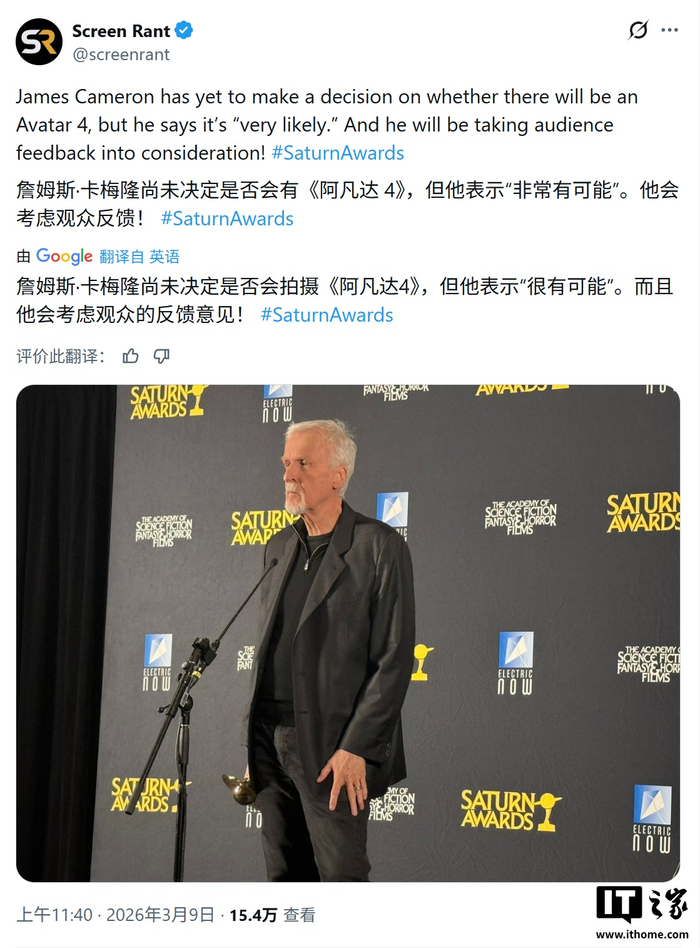Click the 评价此翻译 label
Viewport: 700px width, 948px height.
tap(60, 356)
